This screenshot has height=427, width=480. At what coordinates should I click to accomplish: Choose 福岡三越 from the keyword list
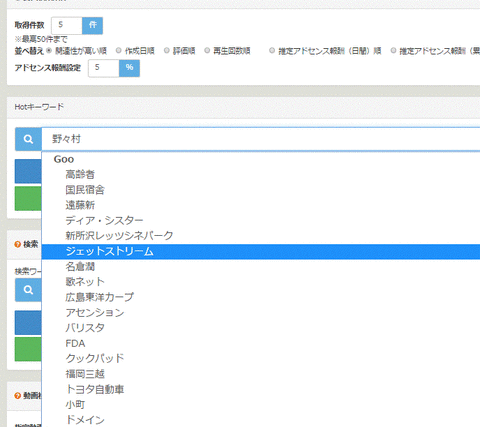point(261,374)
